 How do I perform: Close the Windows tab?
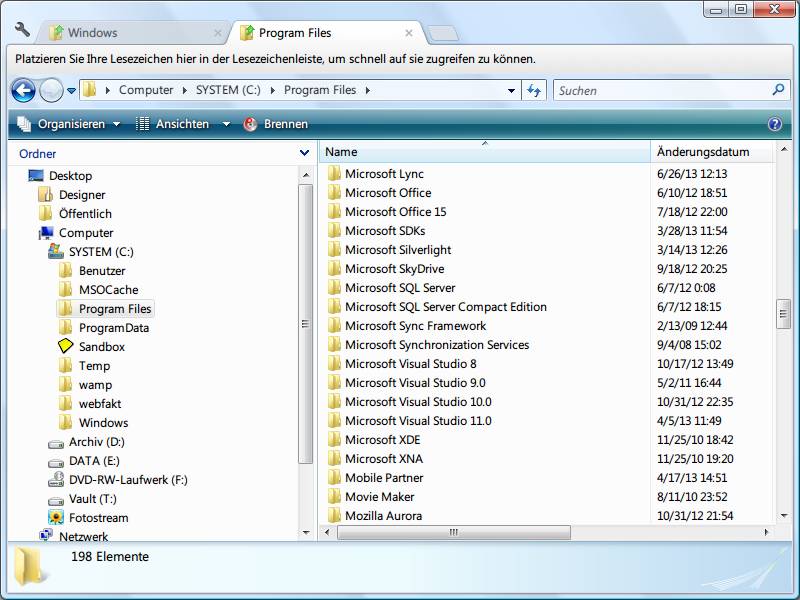coord(218,33)
